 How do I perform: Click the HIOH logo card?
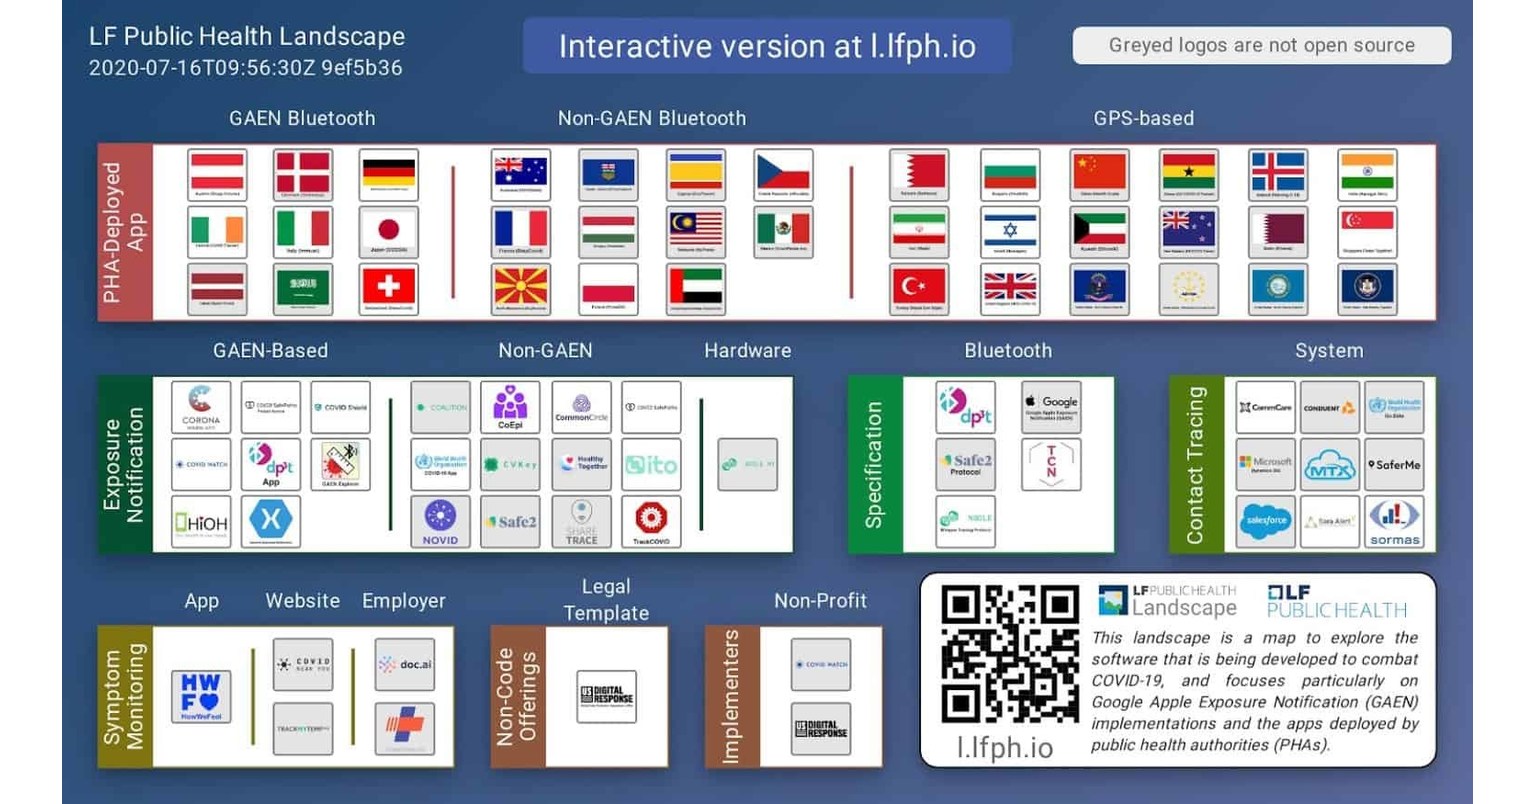coord(201,522)
